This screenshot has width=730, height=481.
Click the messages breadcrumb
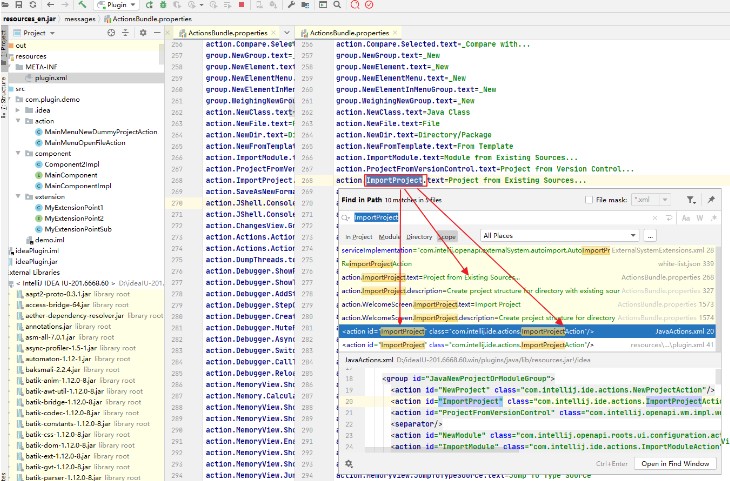tap(80, 19)
